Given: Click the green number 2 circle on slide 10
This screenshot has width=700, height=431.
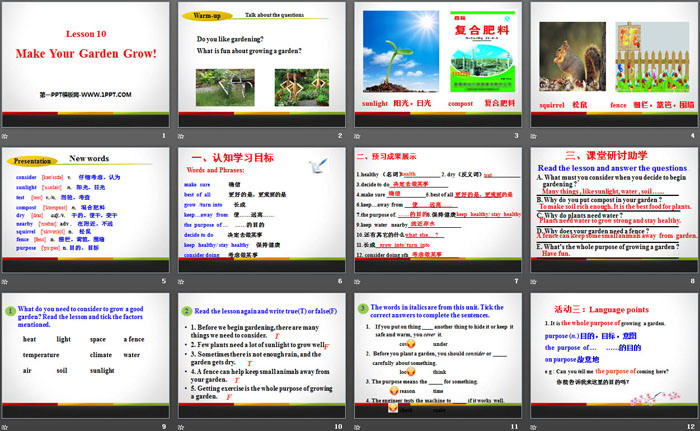Looking at the screenshot, I should [x=185, y=309].
